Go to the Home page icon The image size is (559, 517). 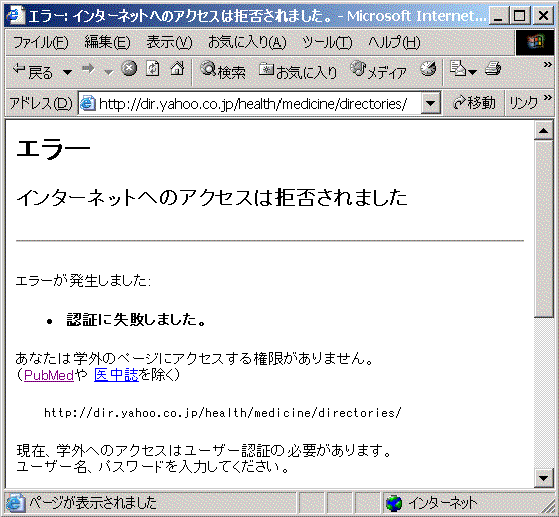[177, 68]
